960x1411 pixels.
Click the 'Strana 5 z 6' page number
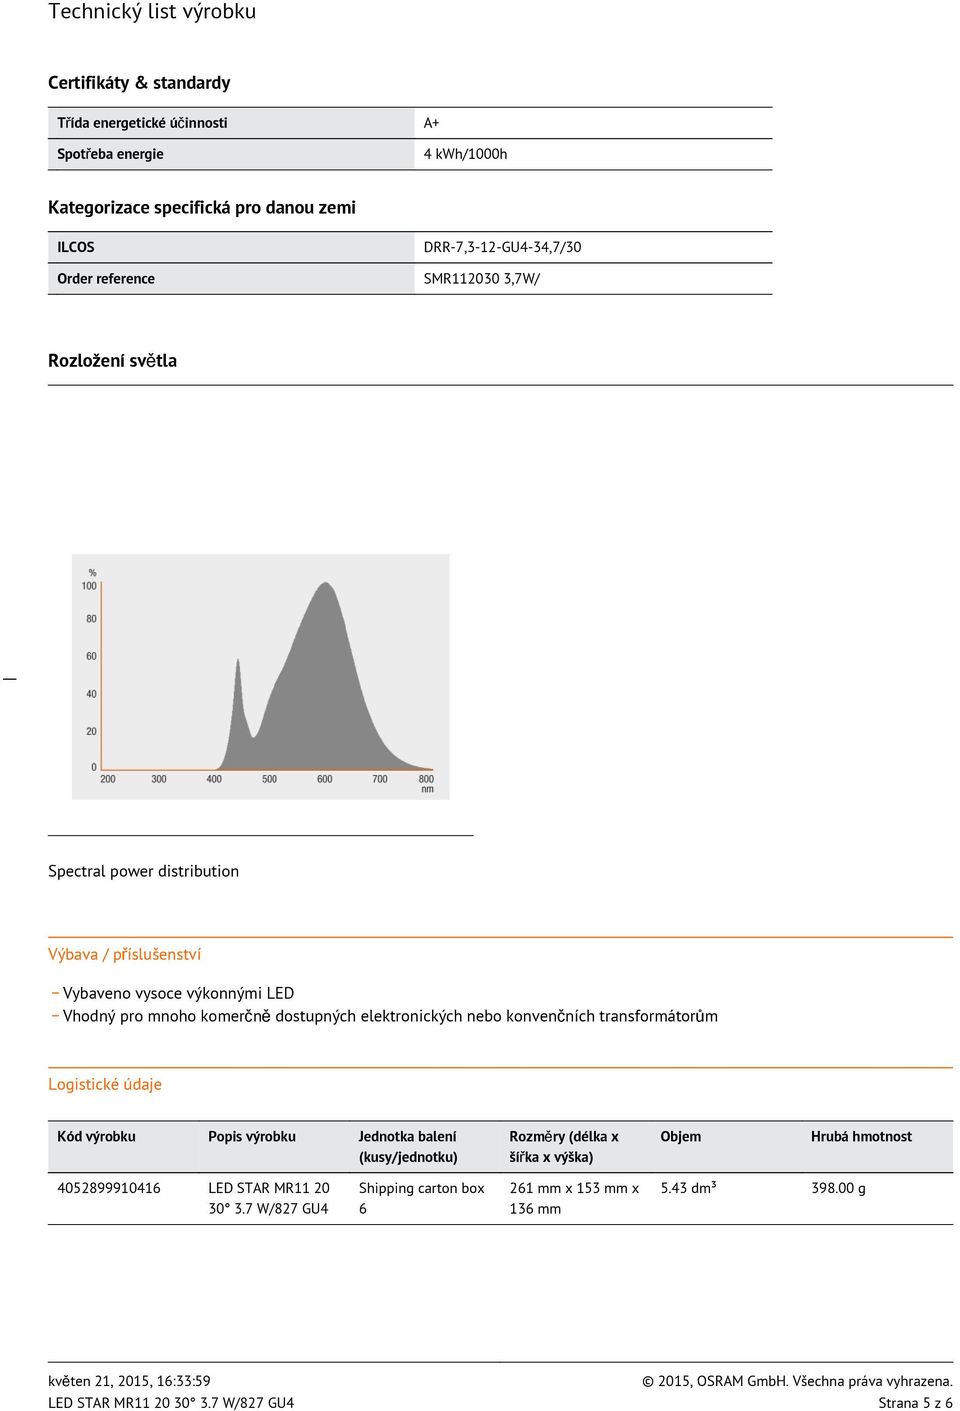[x=915, y=1403]
